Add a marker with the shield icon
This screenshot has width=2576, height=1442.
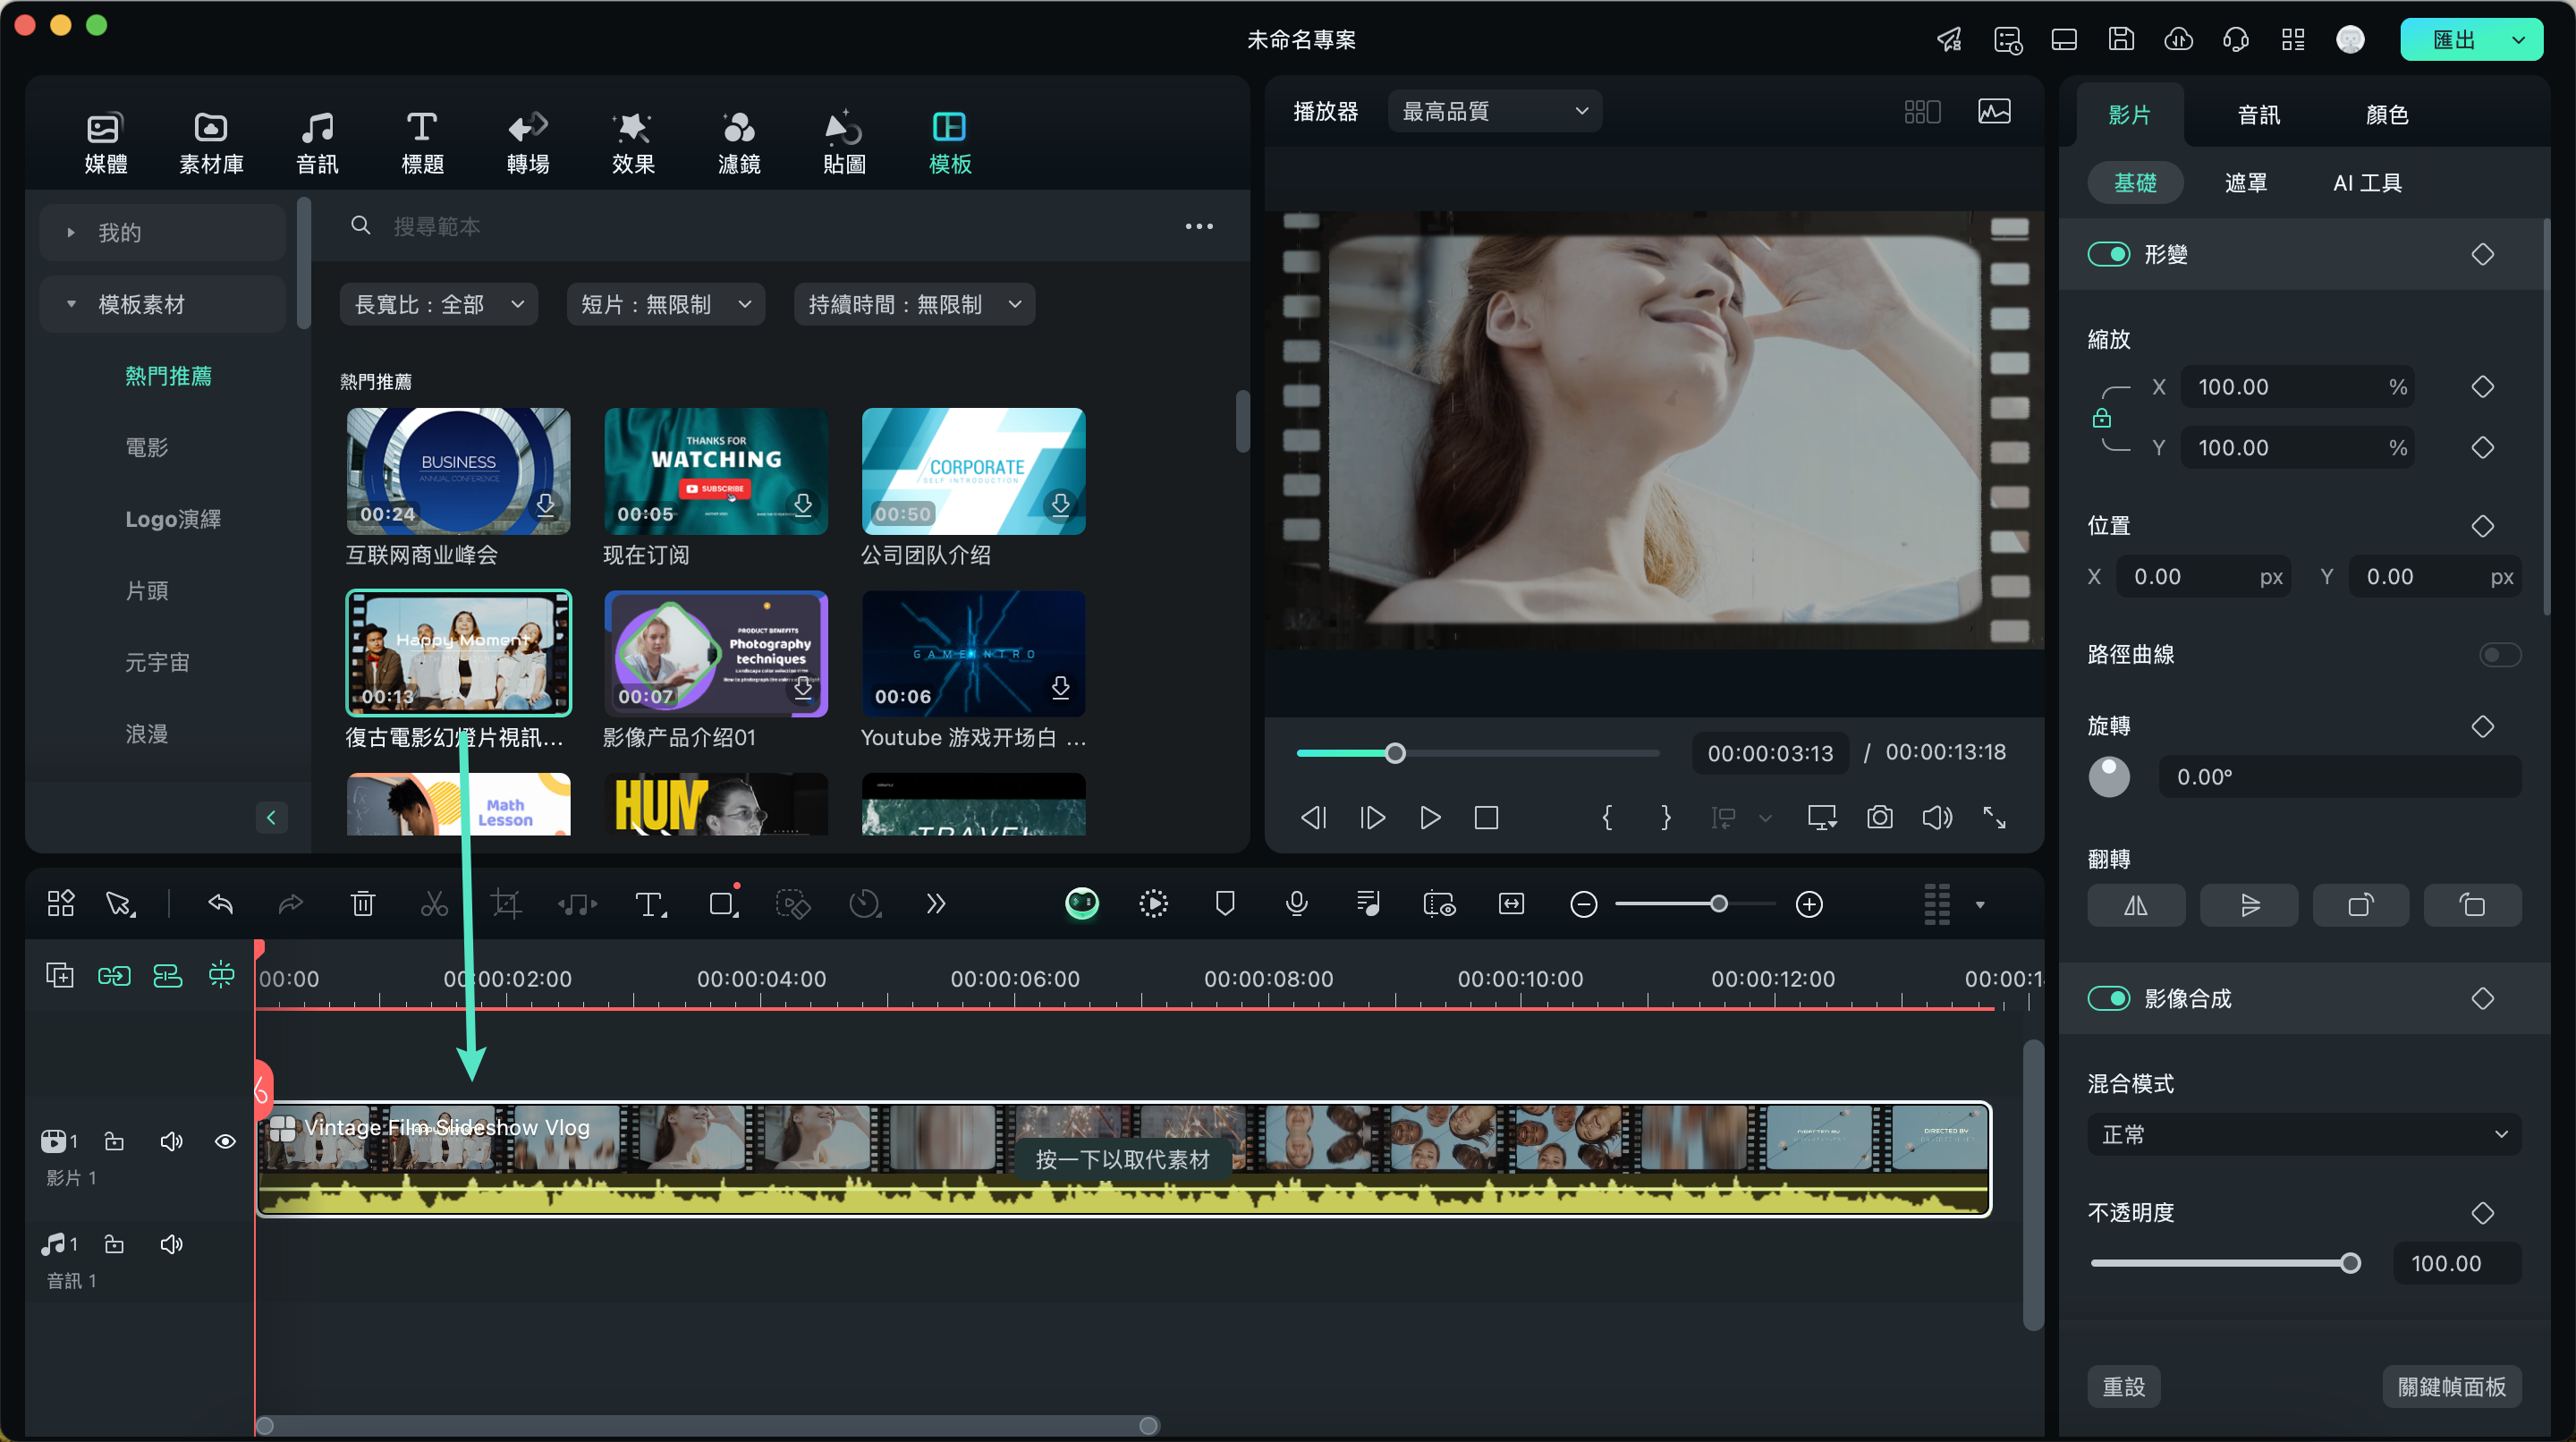pos(1225,904)
